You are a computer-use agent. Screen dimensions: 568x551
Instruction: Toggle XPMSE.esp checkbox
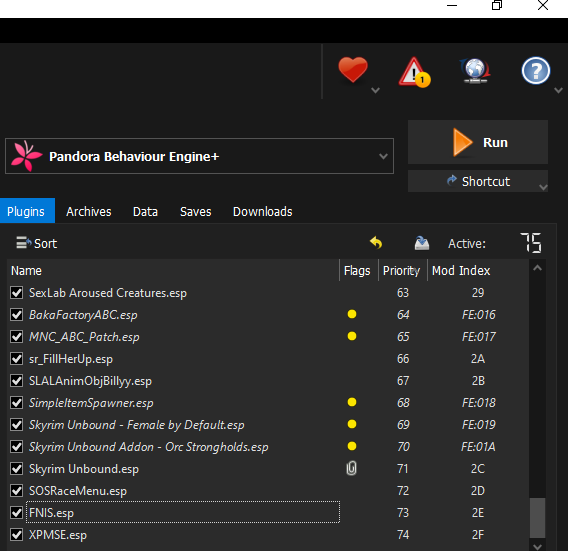click(x=17, y=535)
